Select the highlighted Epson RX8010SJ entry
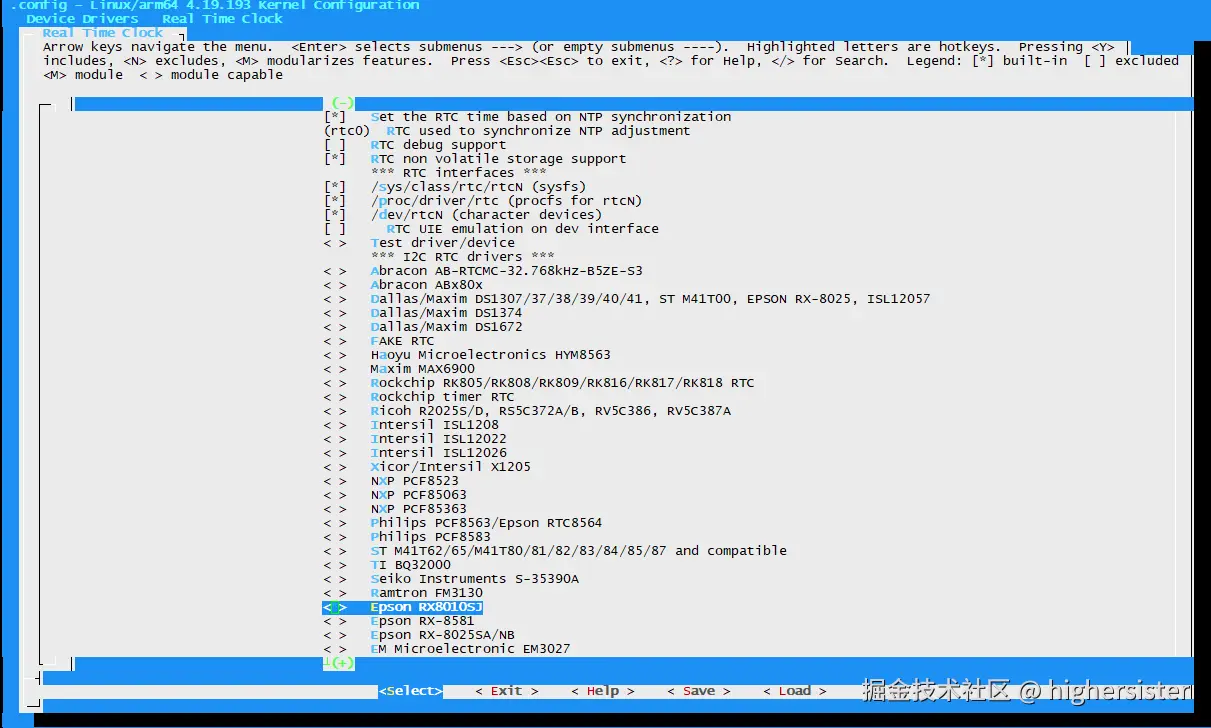This screenshot has height=728, width=1211. (426, 607)
